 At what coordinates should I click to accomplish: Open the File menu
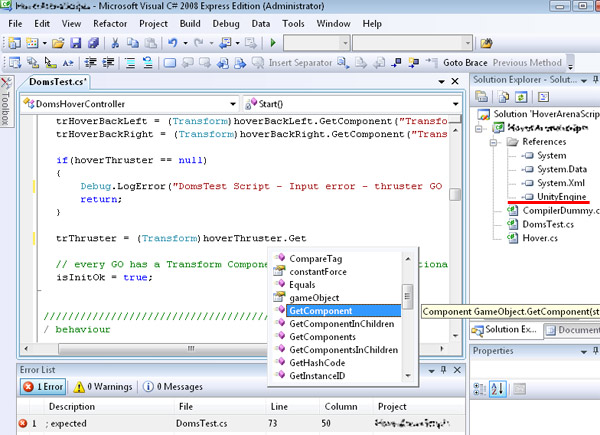pyautogui.click(x=15, y=24)
